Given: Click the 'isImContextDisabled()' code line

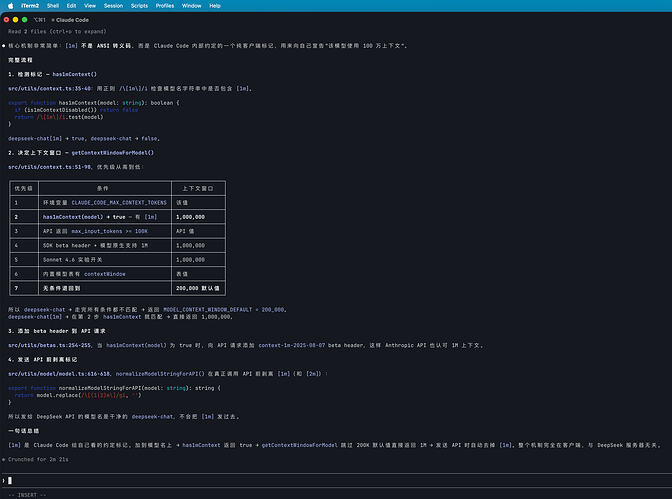Looking at the screenshot, I should pyautogui.click(x=76, y=110).
